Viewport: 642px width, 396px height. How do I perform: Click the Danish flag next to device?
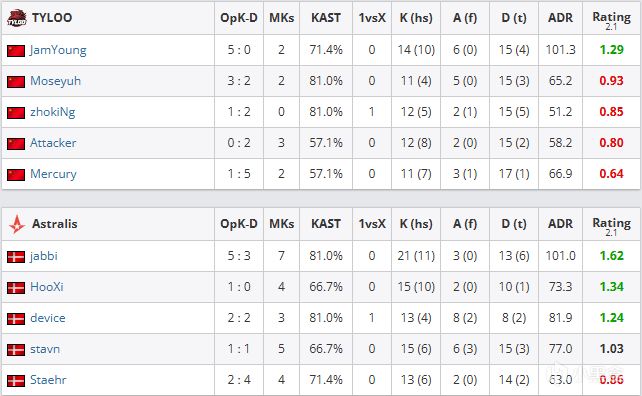click(x=16, y=319)
